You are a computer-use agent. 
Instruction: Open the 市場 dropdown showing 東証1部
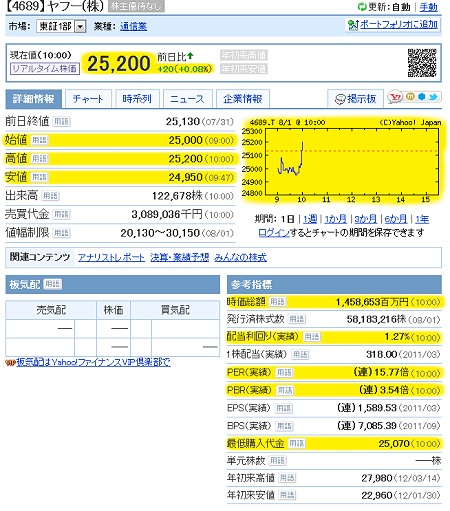[61, 26]
